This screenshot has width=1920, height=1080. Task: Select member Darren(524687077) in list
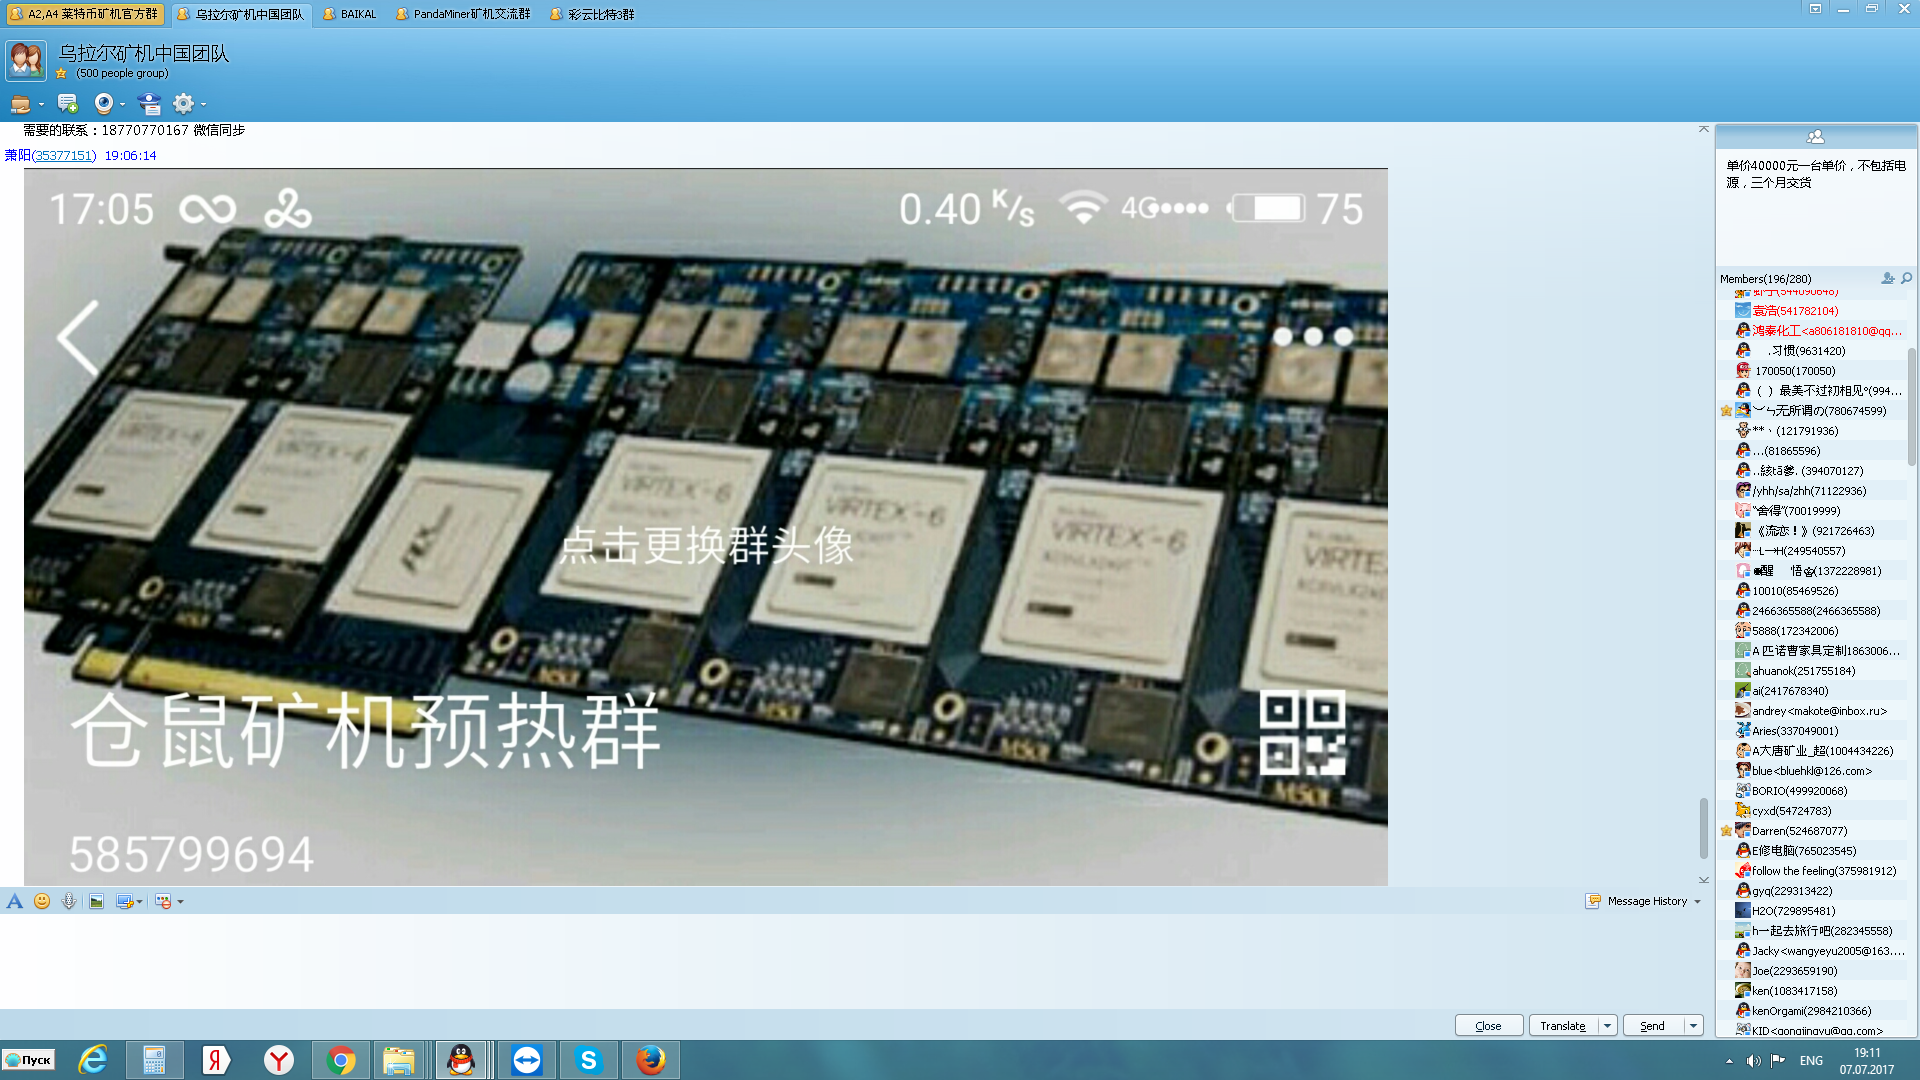tap(1799, 831)
